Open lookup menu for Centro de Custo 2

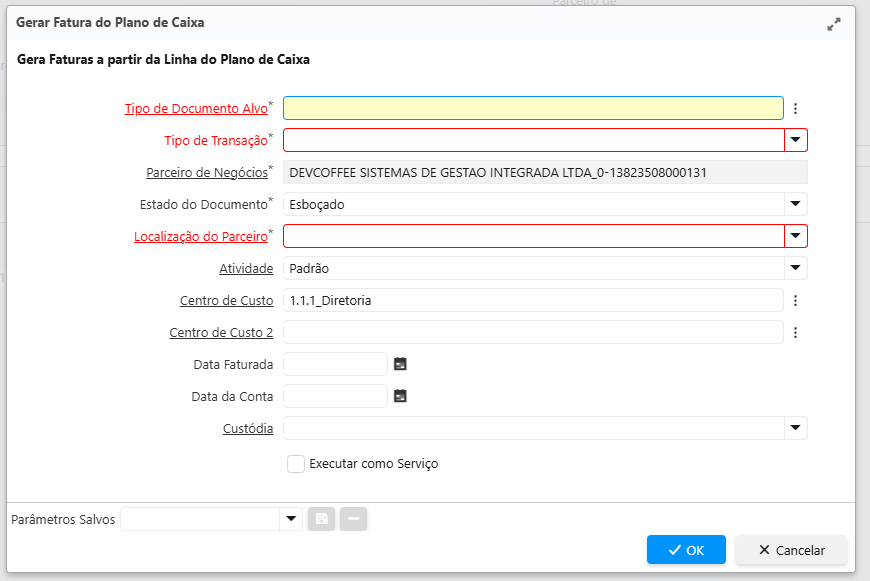796,333
